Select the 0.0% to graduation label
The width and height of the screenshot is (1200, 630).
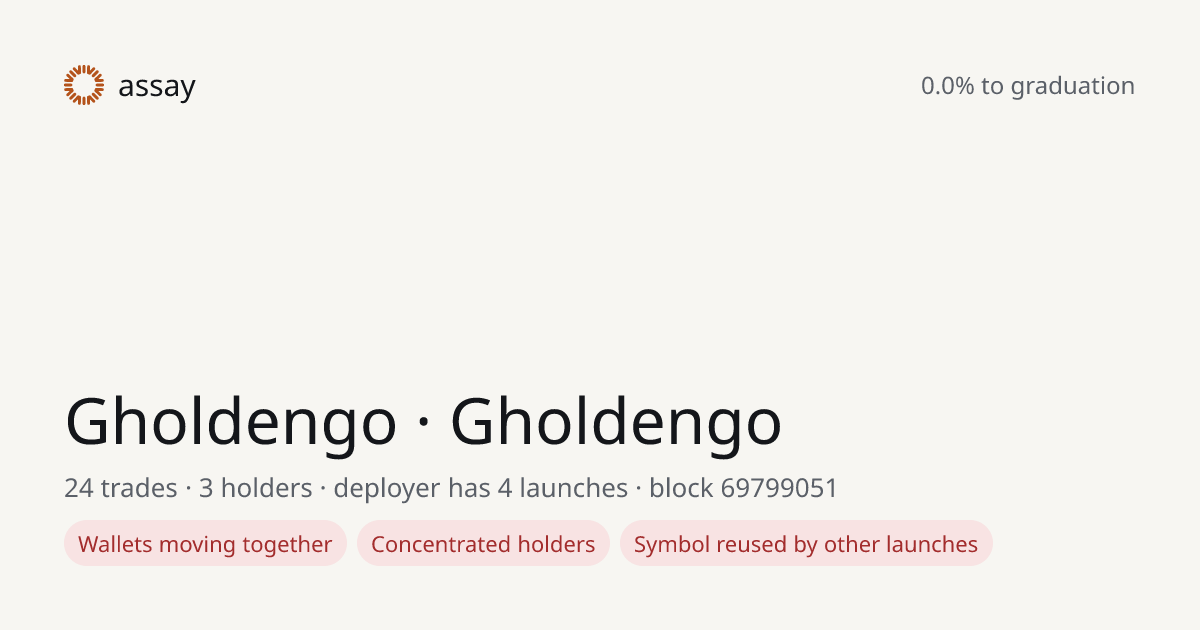point(1028,86)
